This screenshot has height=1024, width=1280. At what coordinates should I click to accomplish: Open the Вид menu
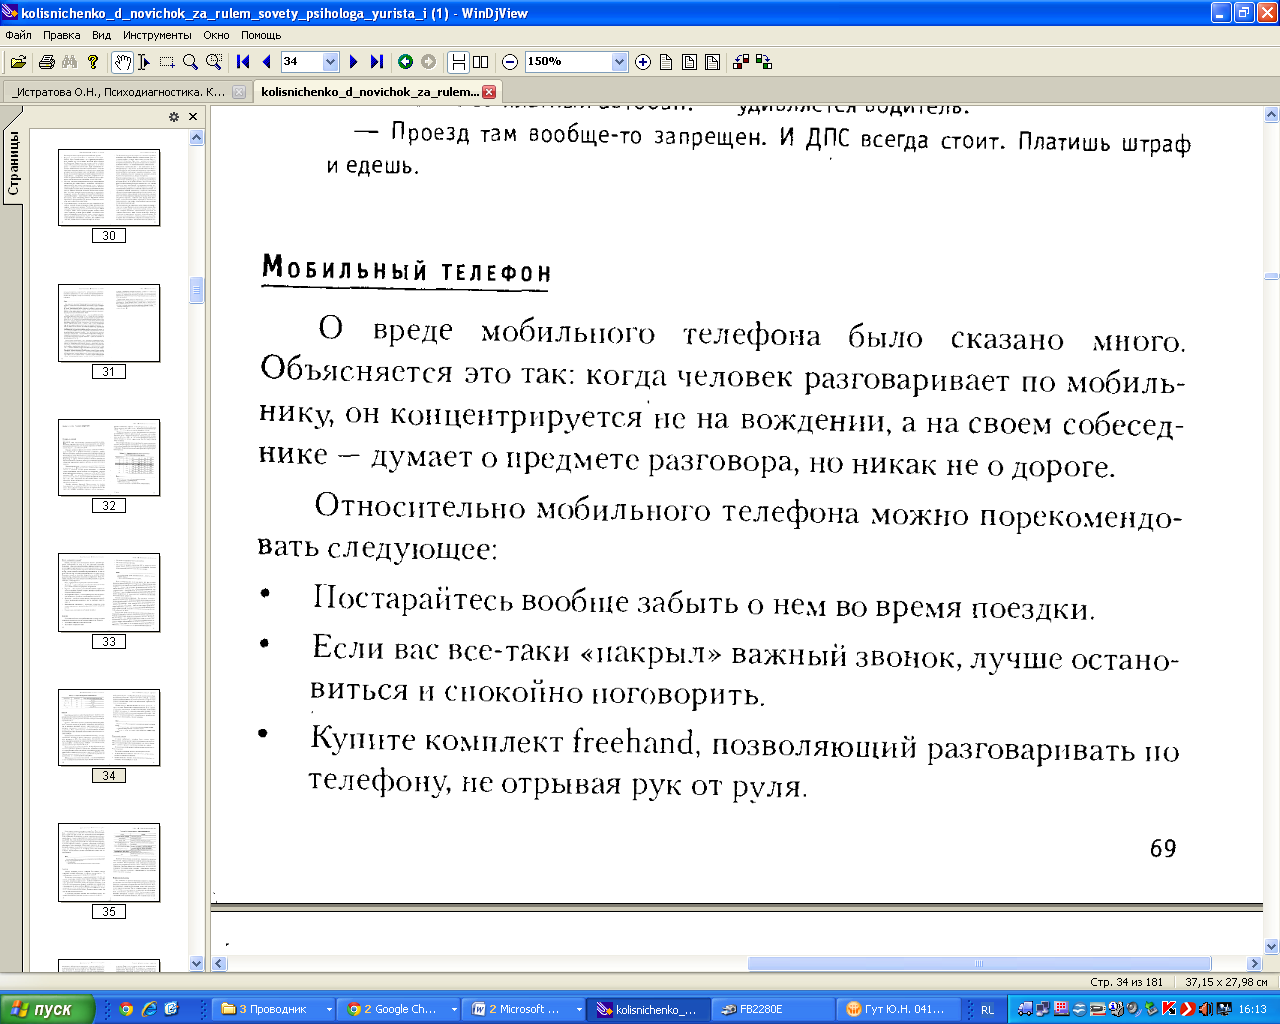tap(101, 35)
